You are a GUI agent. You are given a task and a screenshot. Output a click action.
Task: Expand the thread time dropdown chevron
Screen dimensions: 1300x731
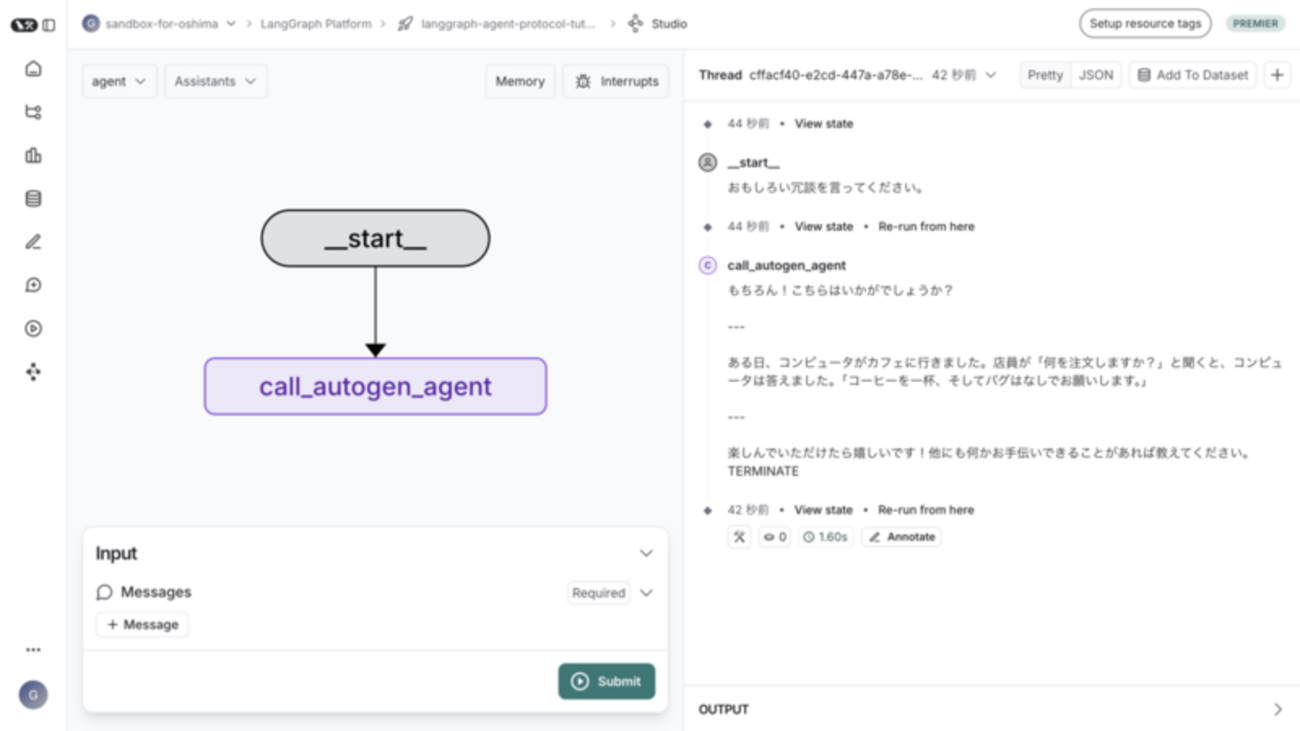click(x=991, y=75)
